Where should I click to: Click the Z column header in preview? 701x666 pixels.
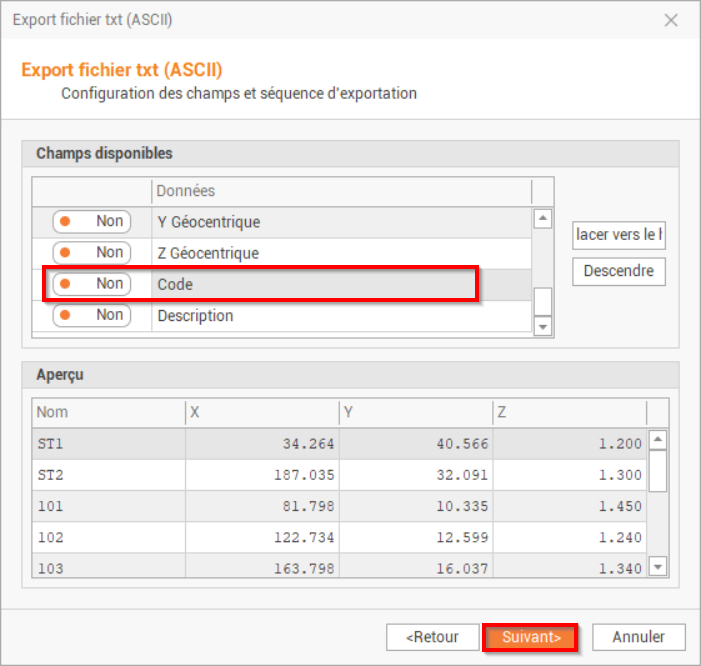click(570, 412)
